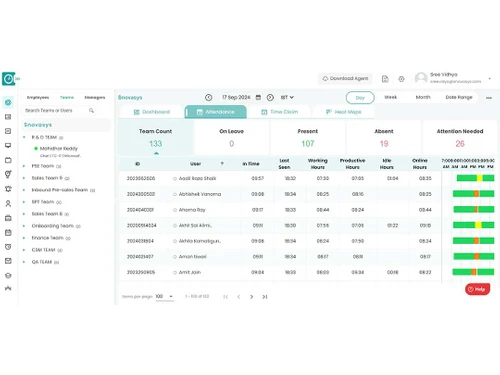The height and width of the screenshot is (375, 500).
Task: Click user name Aman tiwari
Action: pyautogui.click(x=193, y=257)
